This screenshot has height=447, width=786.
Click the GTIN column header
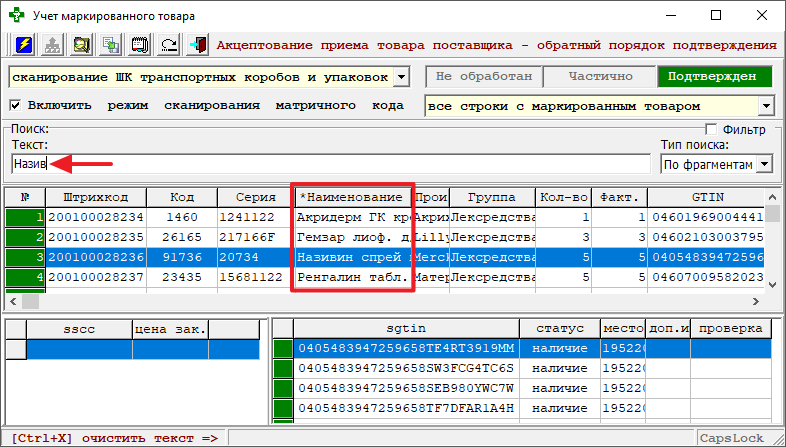tap(706, 197)
